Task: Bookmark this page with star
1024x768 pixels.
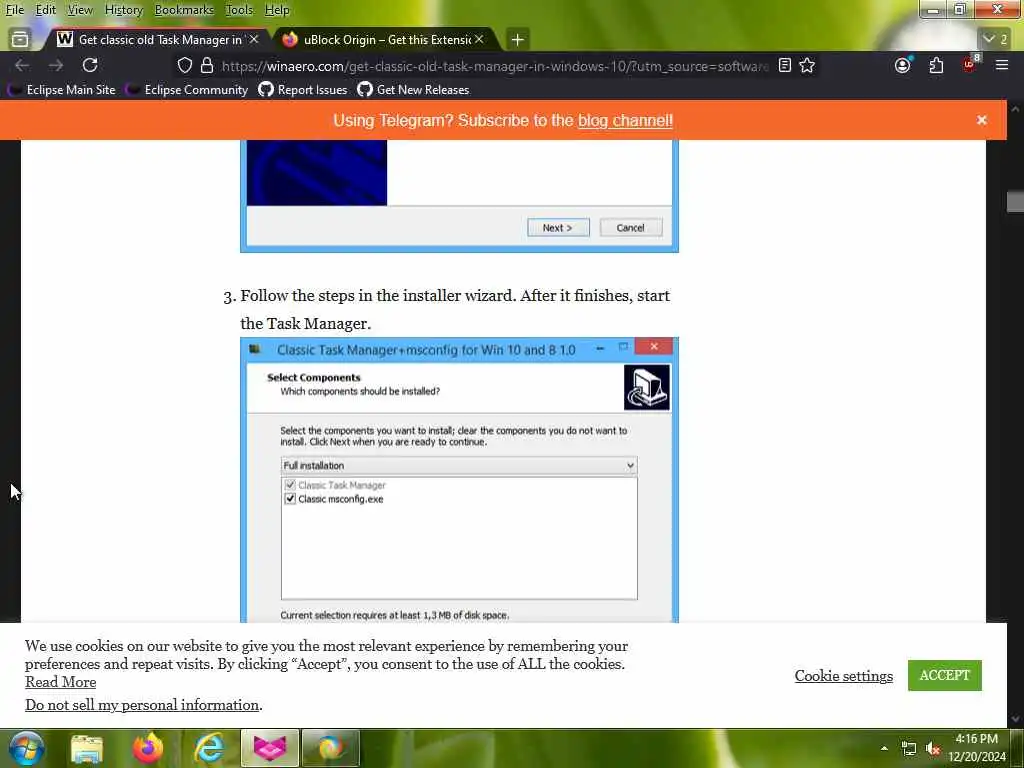Action: pos(807,65)
